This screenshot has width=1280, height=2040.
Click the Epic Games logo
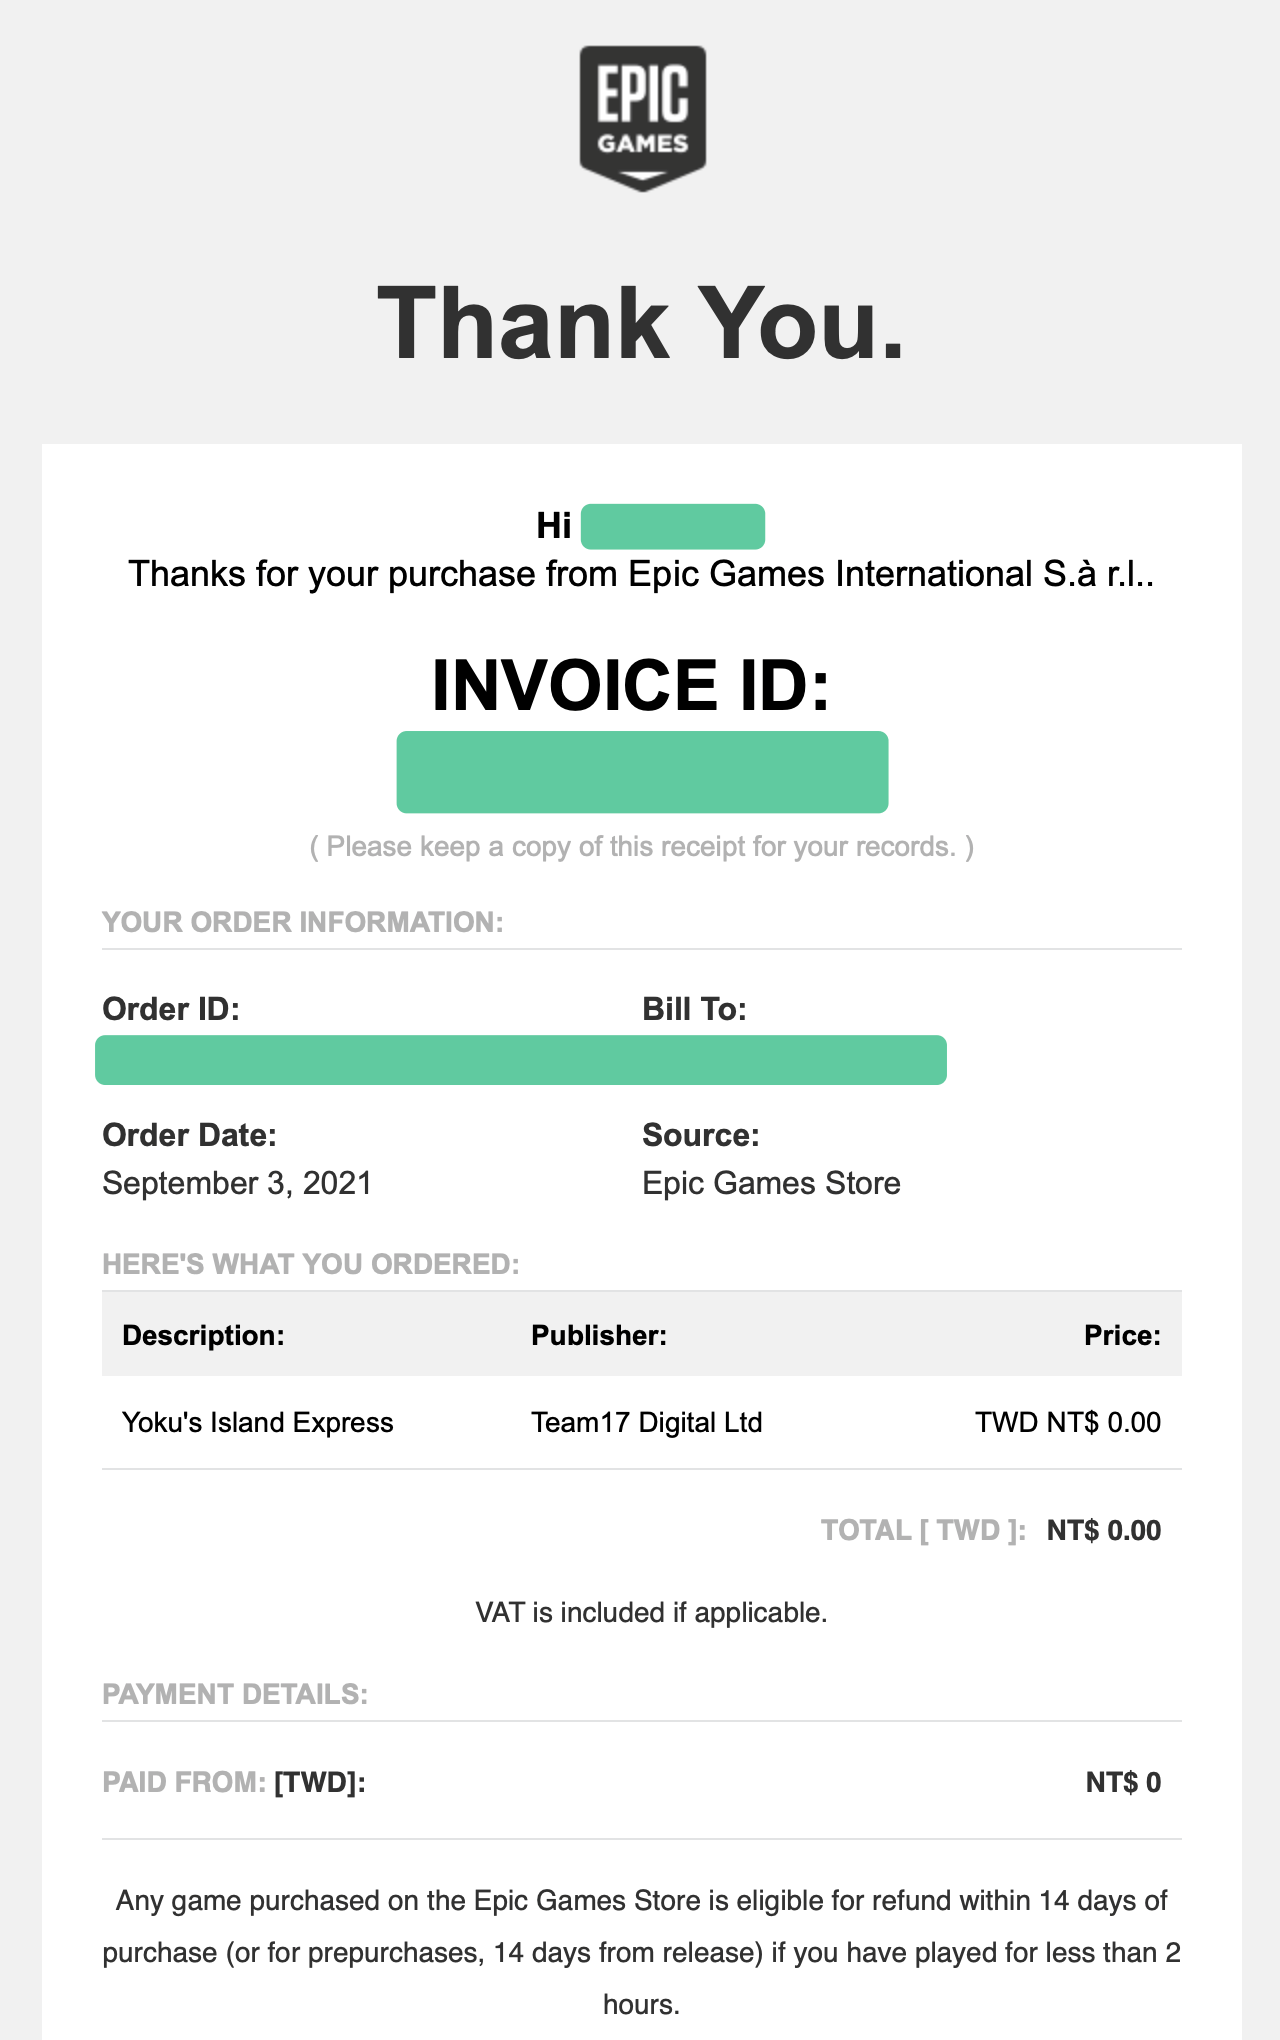coord(642,118)
